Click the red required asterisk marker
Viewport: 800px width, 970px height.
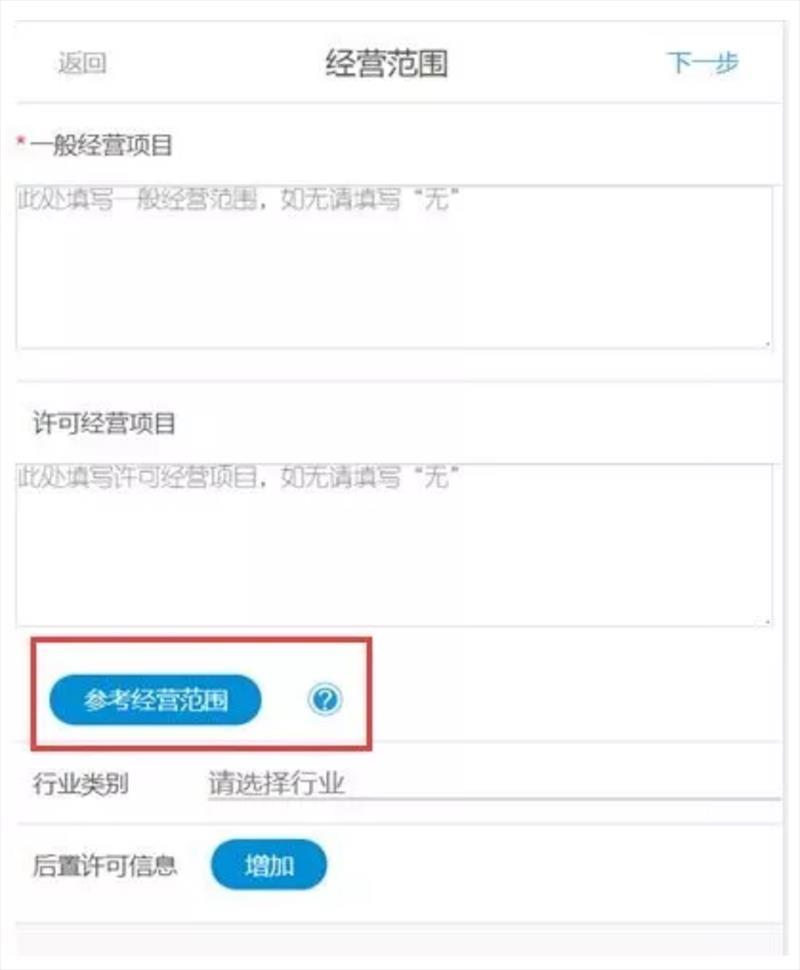tap(21, 142)
